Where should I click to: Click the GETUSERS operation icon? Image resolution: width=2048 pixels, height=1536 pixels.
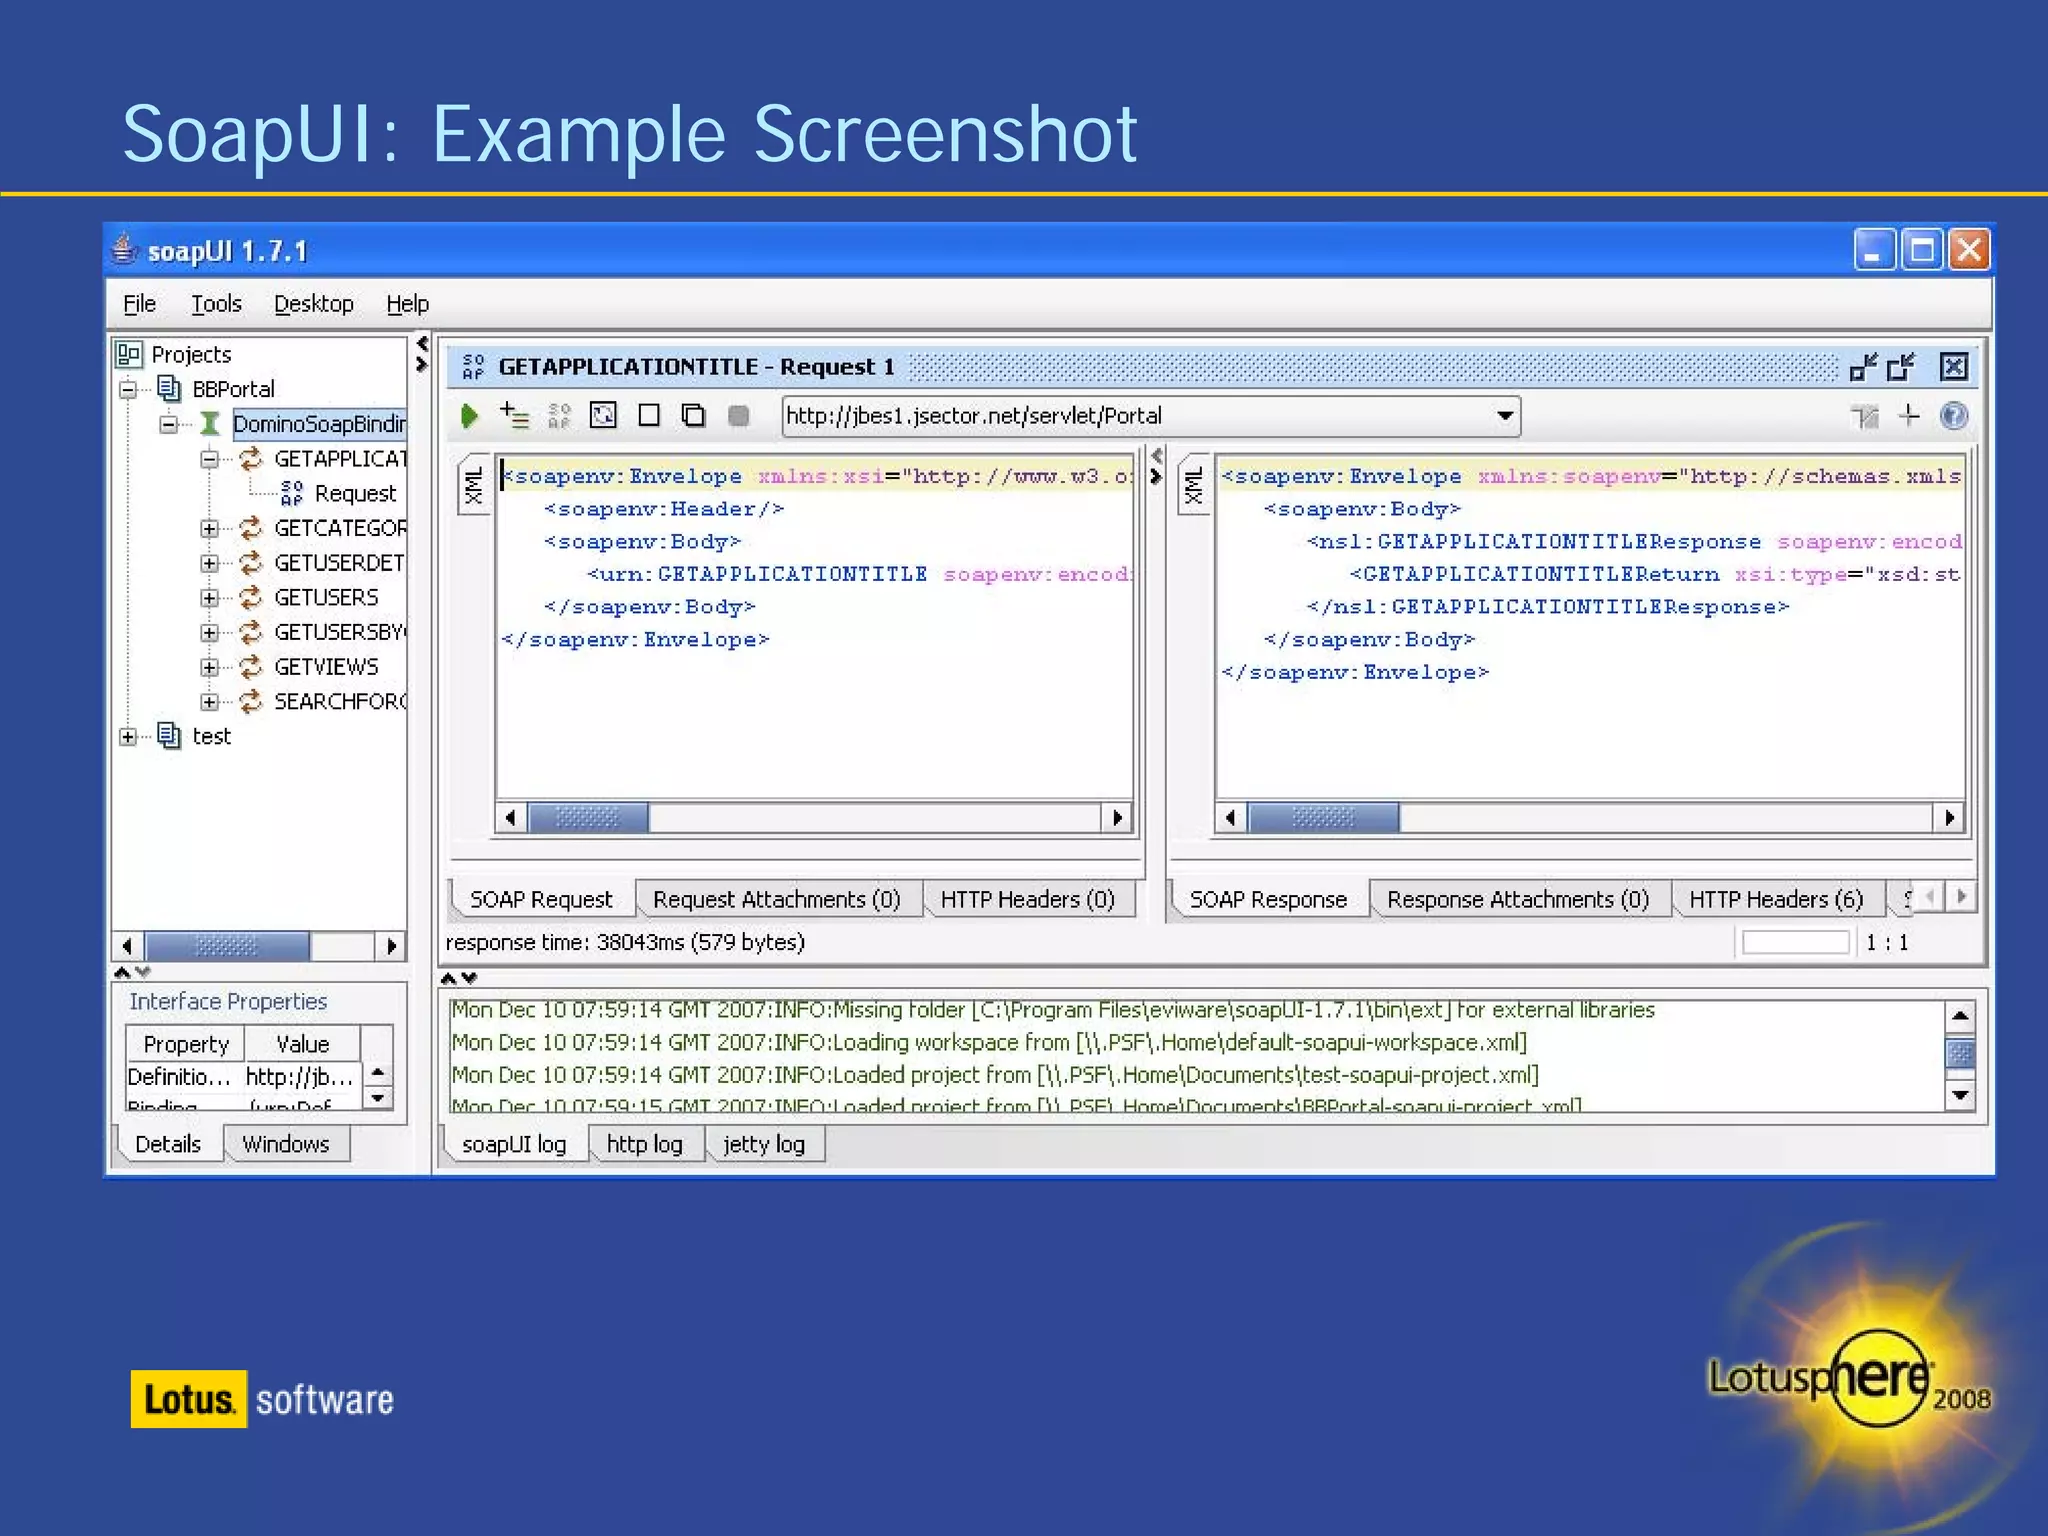250,597
